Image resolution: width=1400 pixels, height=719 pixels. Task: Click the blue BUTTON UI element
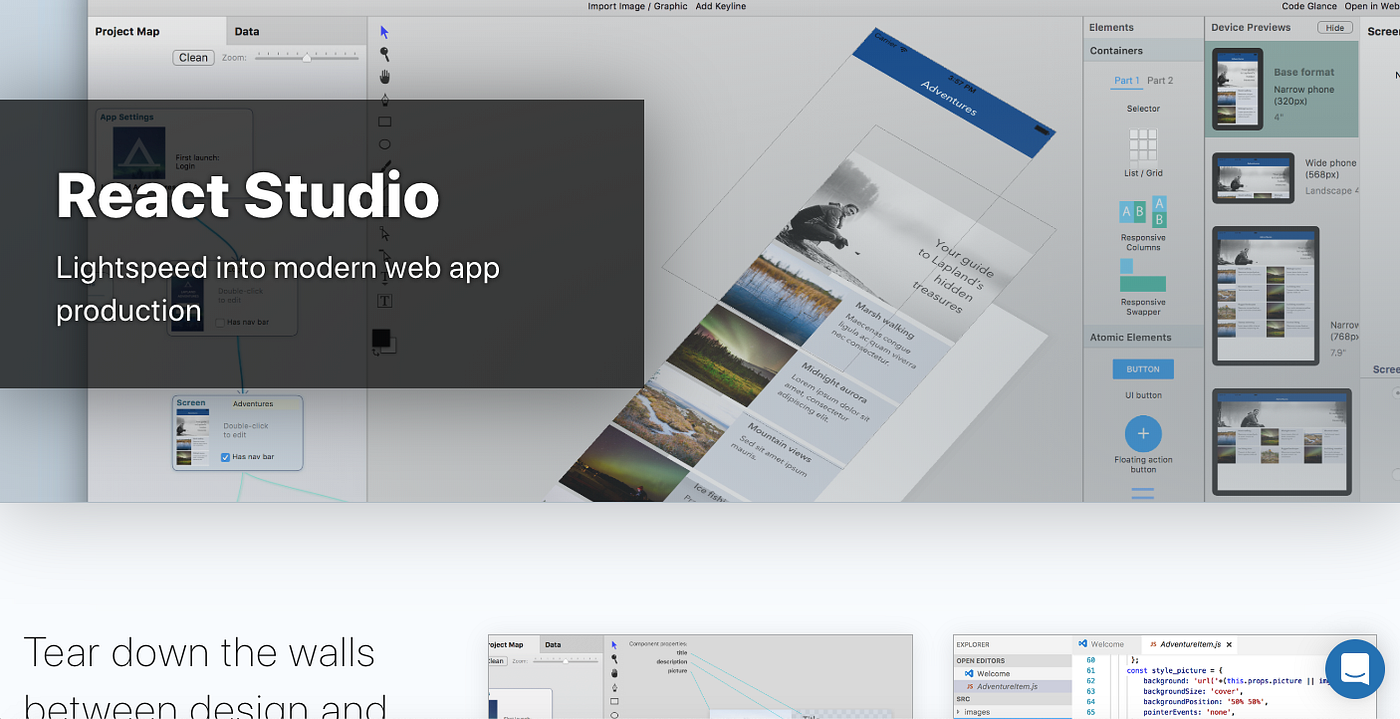point(1143,369)
